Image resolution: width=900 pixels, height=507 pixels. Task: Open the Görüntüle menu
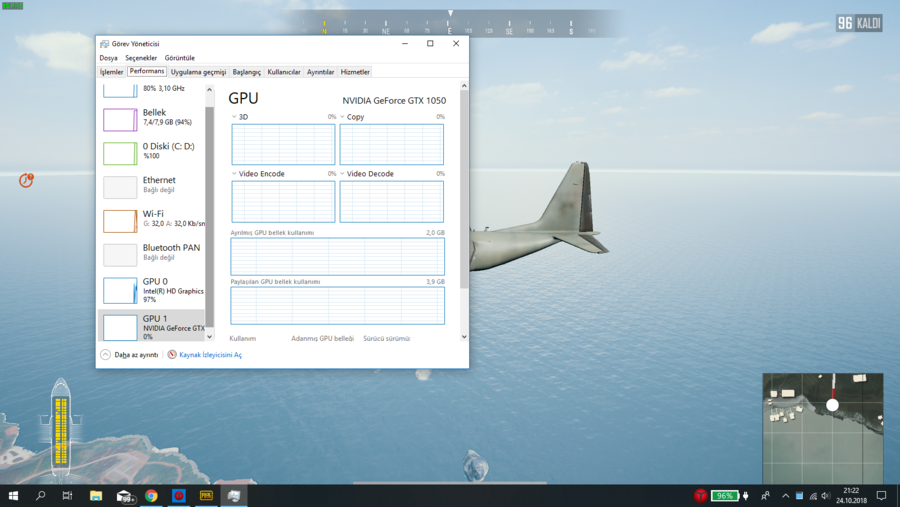point(180,58)
